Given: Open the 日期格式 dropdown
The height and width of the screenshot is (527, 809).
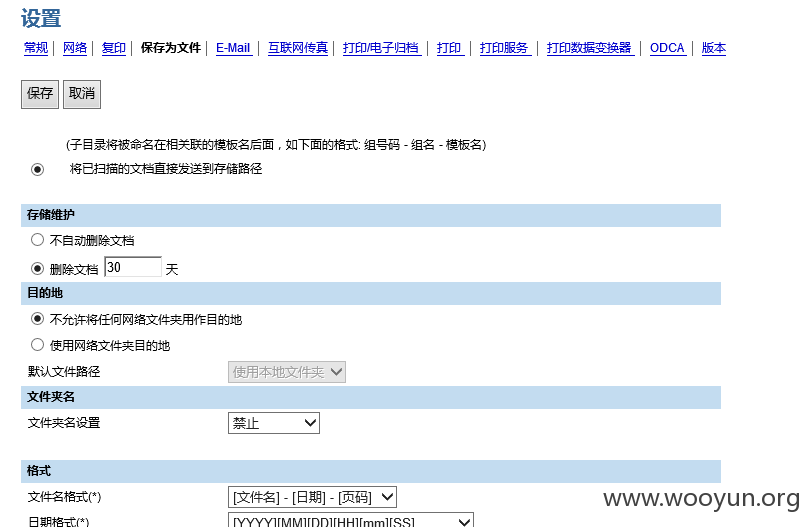Looking at the screenshot, I should click(351, 520).
